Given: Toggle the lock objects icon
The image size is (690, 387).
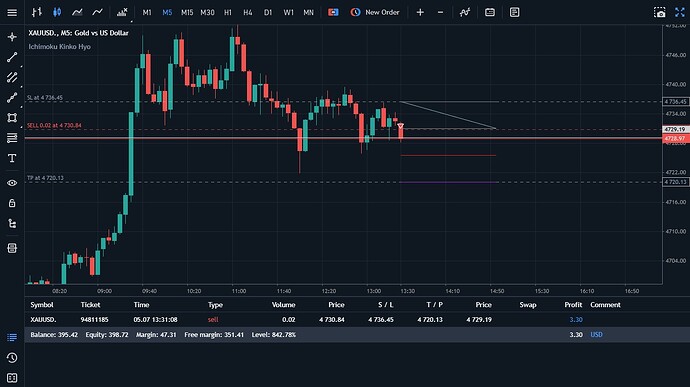Looking at the screenshot, I should coord(12,203).
